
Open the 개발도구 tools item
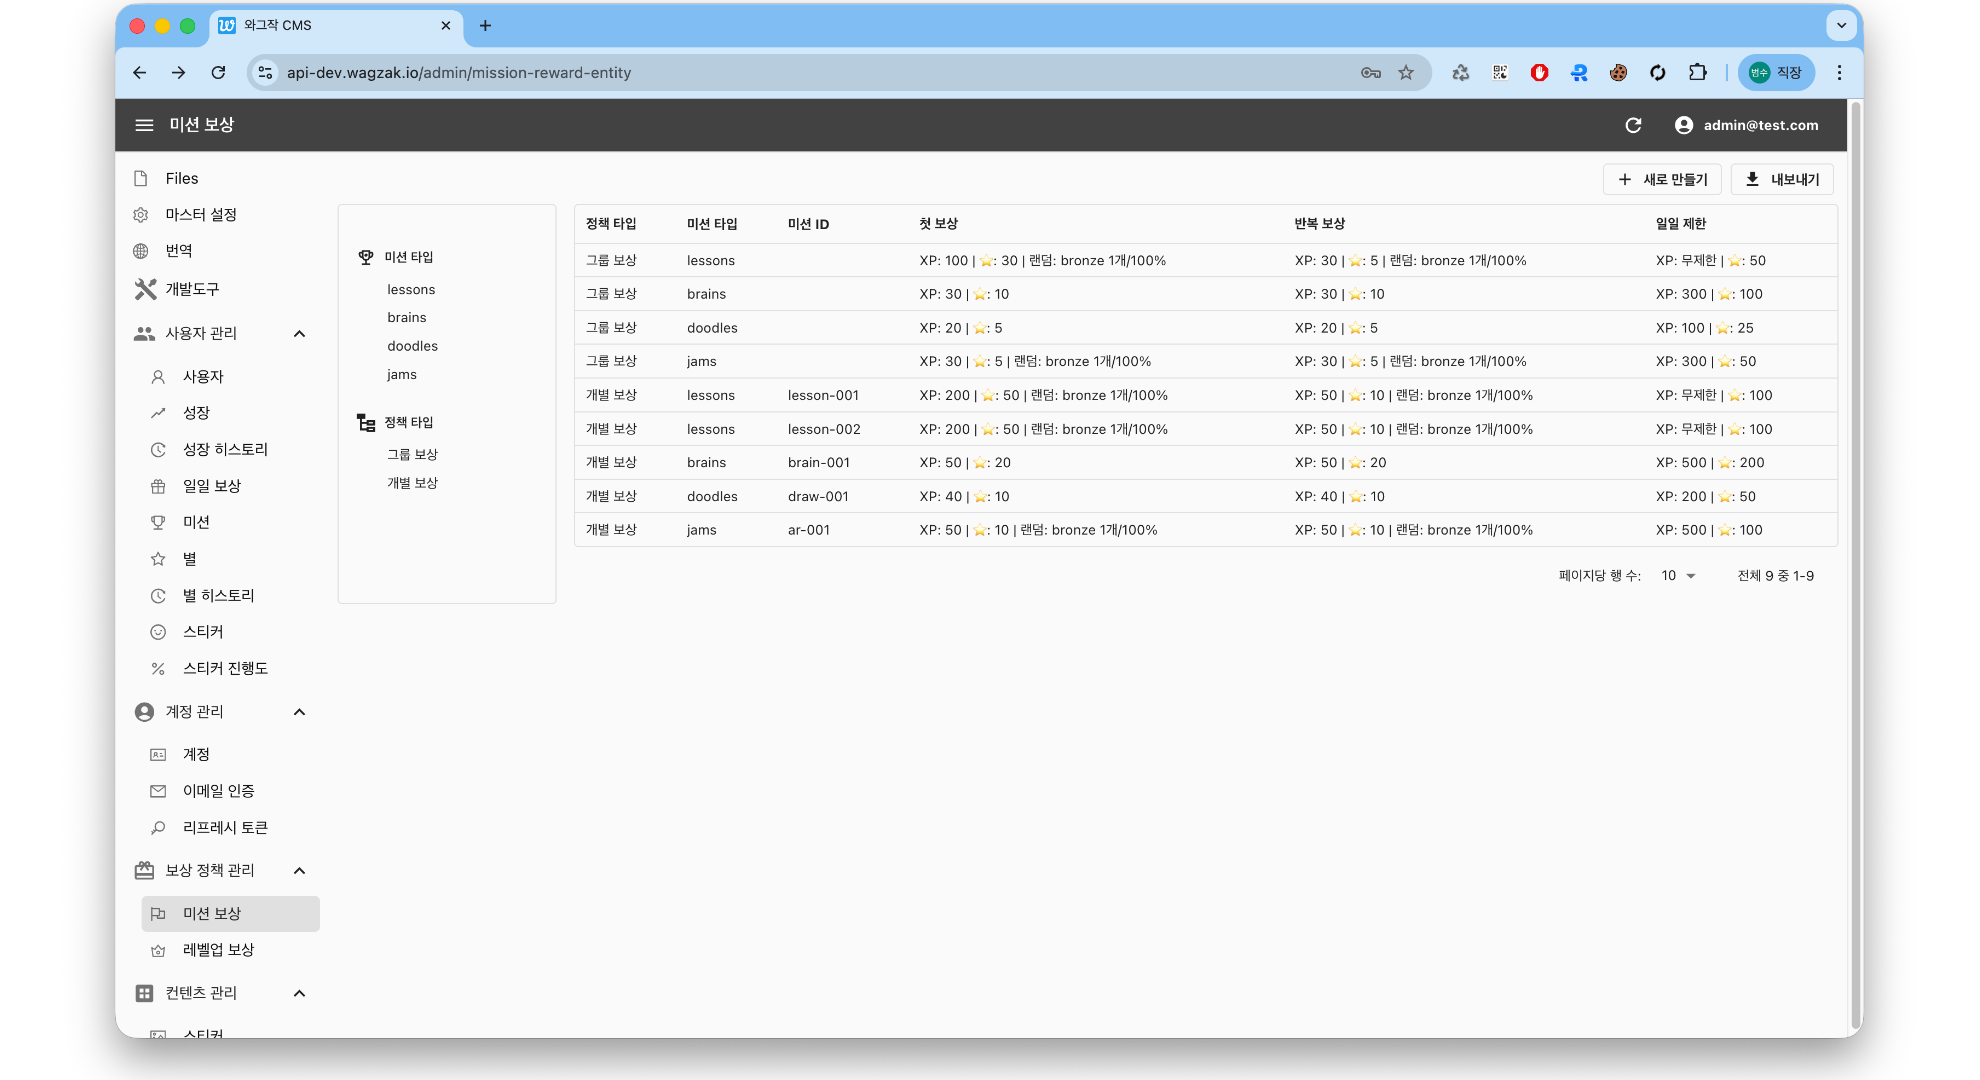click(192, 289)
